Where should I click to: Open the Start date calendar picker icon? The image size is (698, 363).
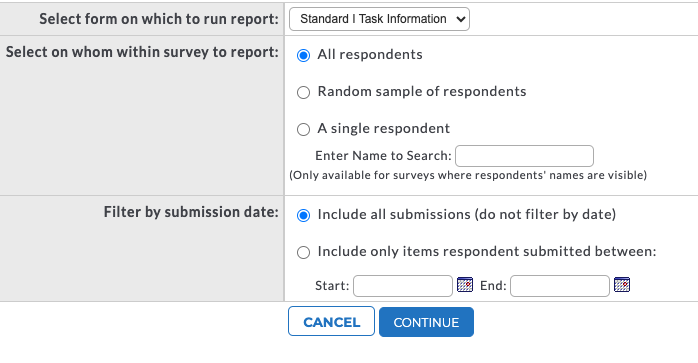(465, 285)
